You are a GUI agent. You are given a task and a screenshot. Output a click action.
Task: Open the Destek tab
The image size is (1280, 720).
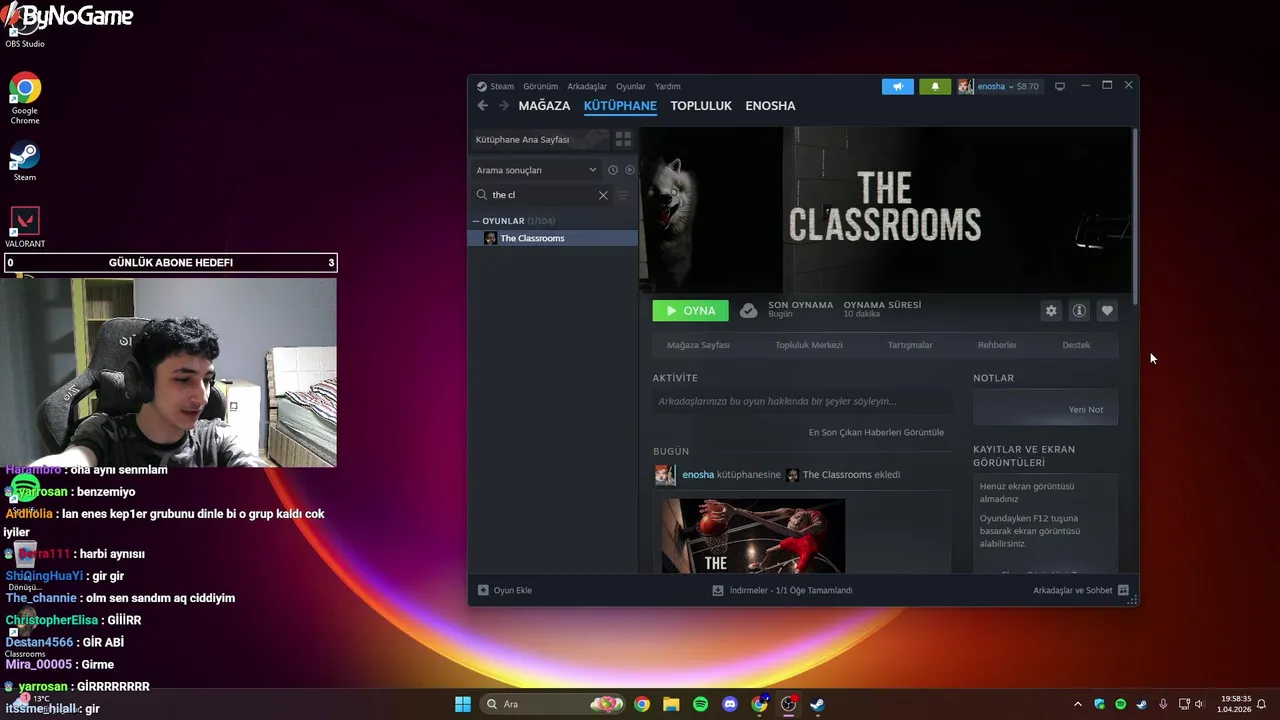click(1076, 345)
